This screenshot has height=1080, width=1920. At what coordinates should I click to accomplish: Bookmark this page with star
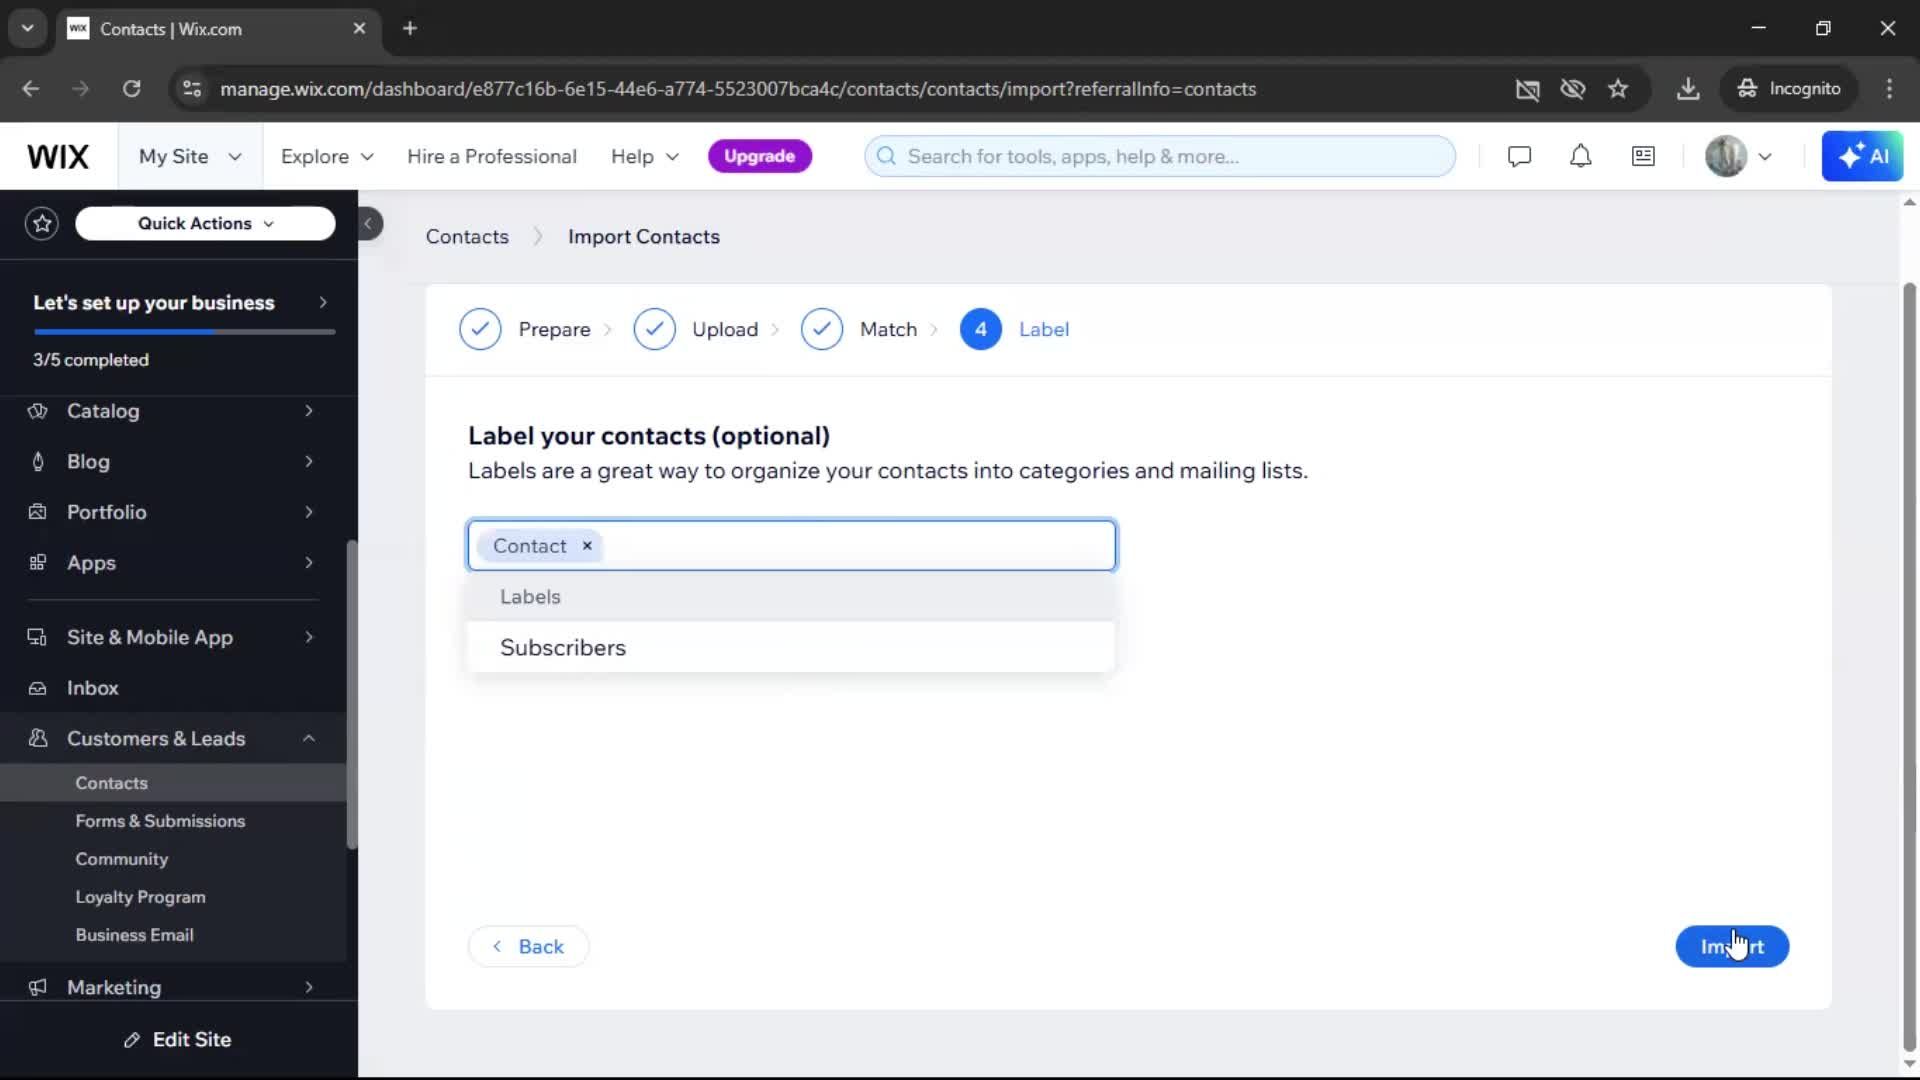click(x=1618, y=88)
